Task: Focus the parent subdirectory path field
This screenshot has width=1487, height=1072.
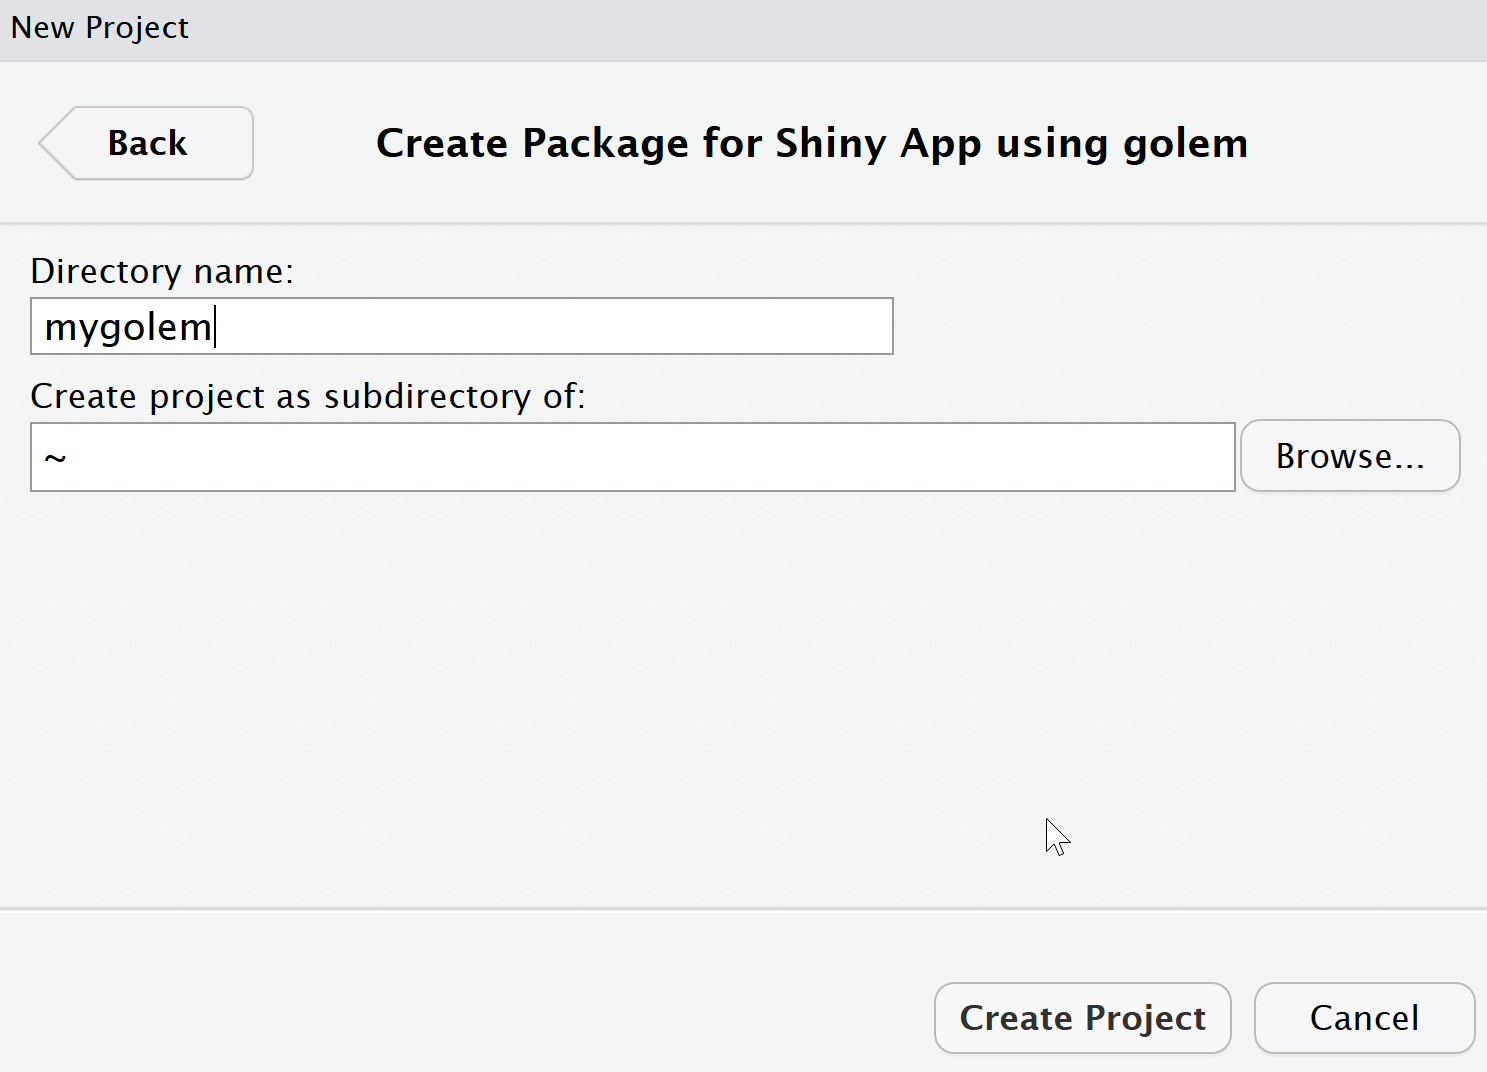Action: point(632,457)
